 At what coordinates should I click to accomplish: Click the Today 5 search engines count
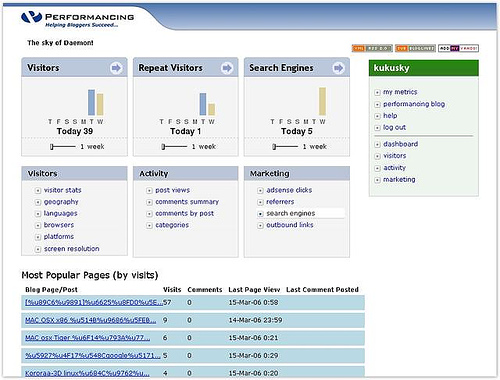pos(297,131)
